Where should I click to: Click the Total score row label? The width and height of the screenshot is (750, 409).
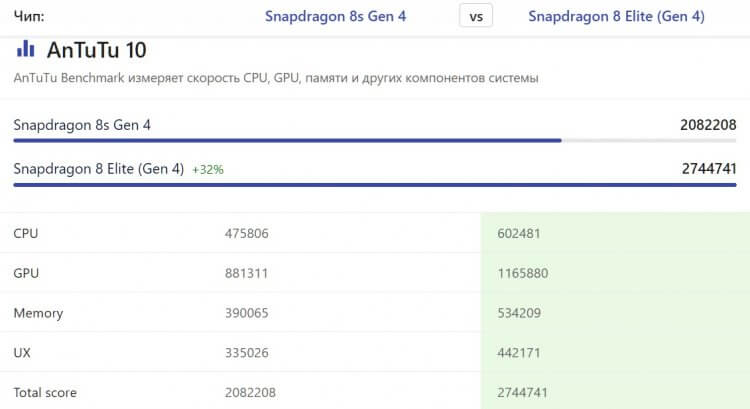point(45,392)
